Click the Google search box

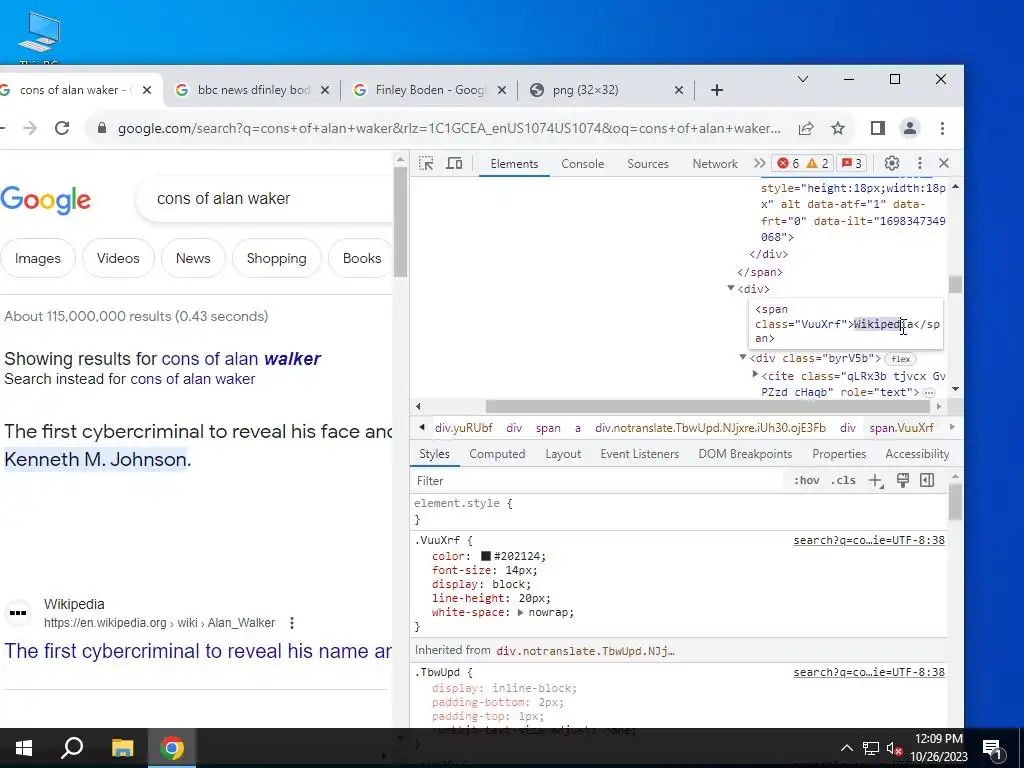(x=264, y=199)
